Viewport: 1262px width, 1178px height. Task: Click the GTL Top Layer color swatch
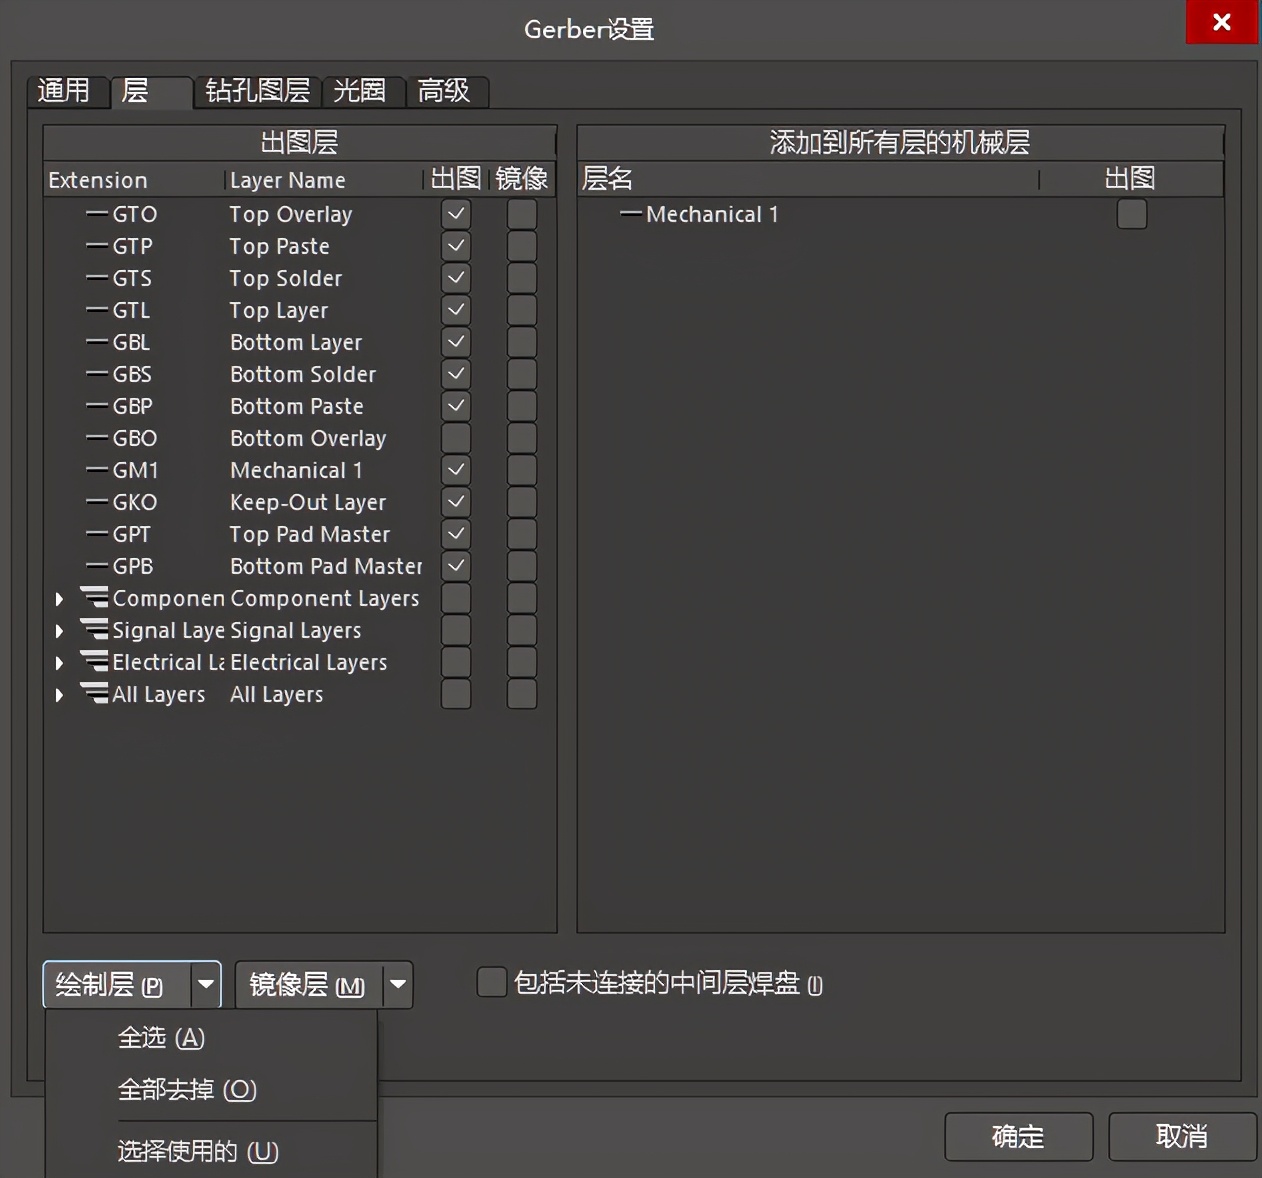coord(97,310)
